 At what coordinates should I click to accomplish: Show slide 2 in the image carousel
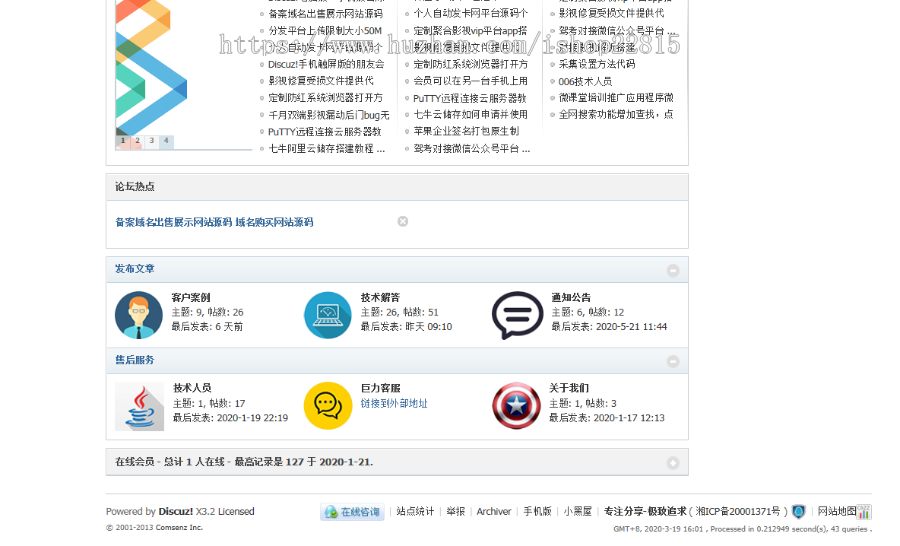tap(137, 141)
